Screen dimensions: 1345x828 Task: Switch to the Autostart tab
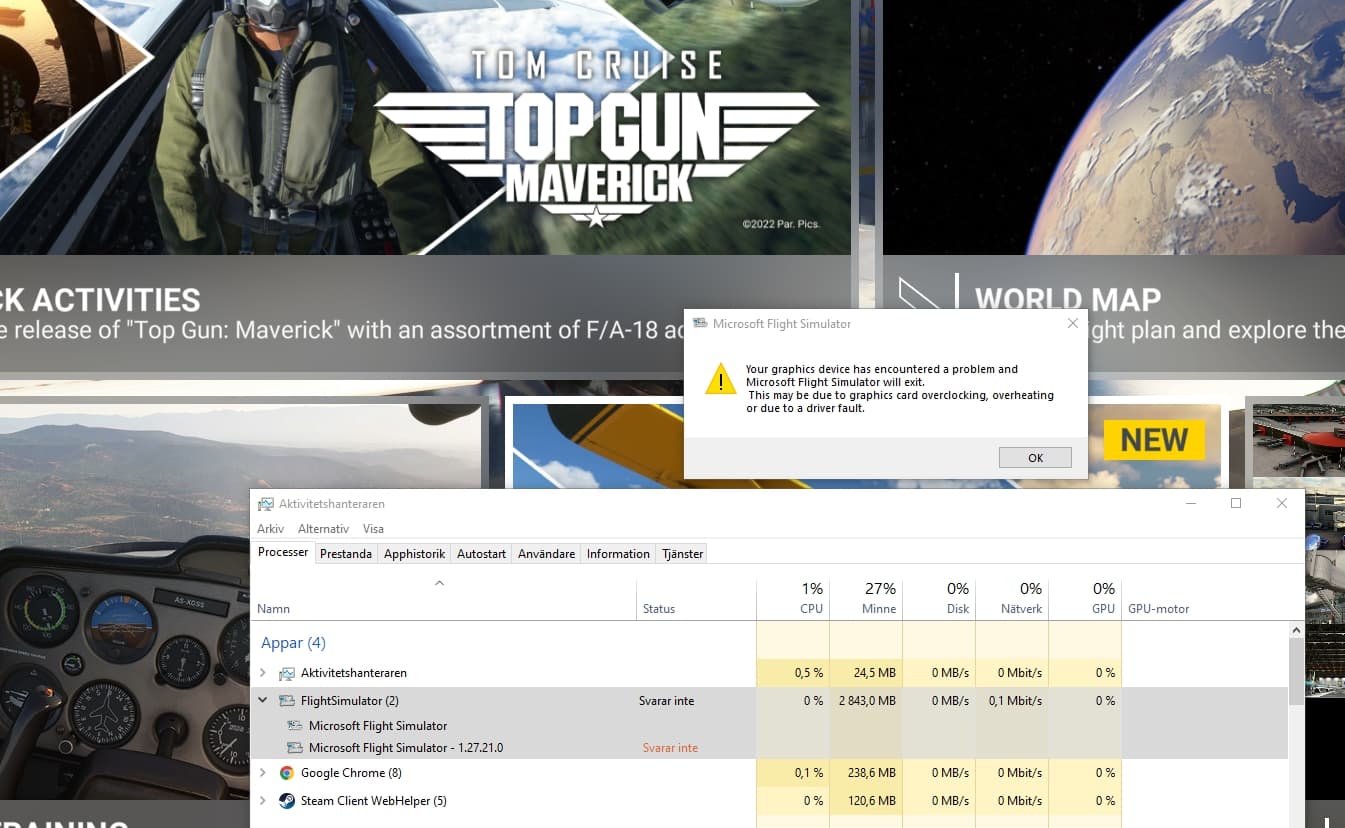click(x=481, y=554)
